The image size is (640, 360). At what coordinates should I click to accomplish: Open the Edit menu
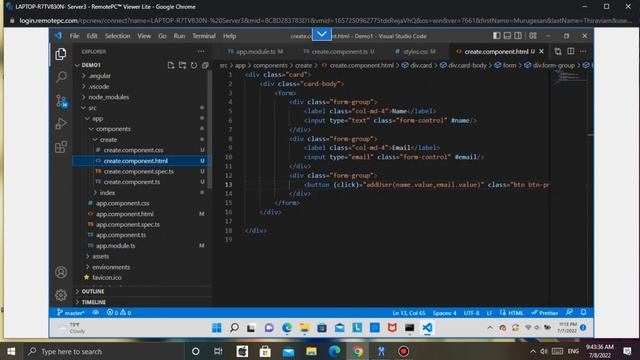92,36
